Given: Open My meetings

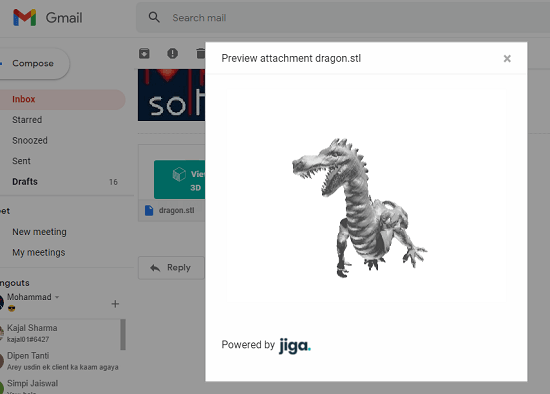Looking at the screenshot, I should (x=39, y=253).
